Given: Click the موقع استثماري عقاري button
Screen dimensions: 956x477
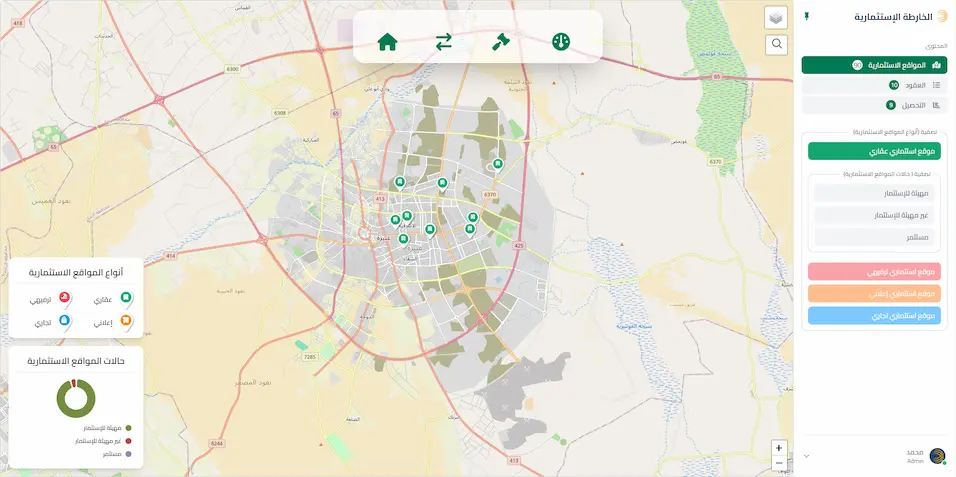Looking at the screenshot, I should (874, 151).
